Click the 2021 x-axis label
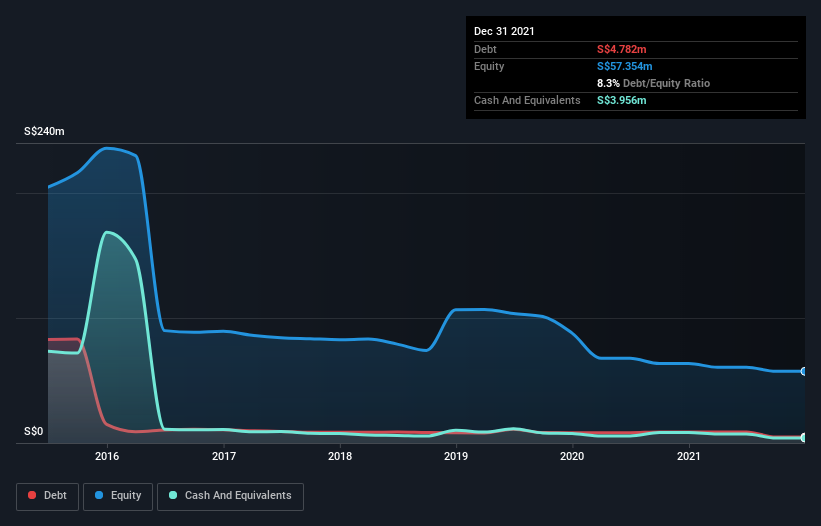The width and height of the screenshot is (821, 526). tap(689, 456)
